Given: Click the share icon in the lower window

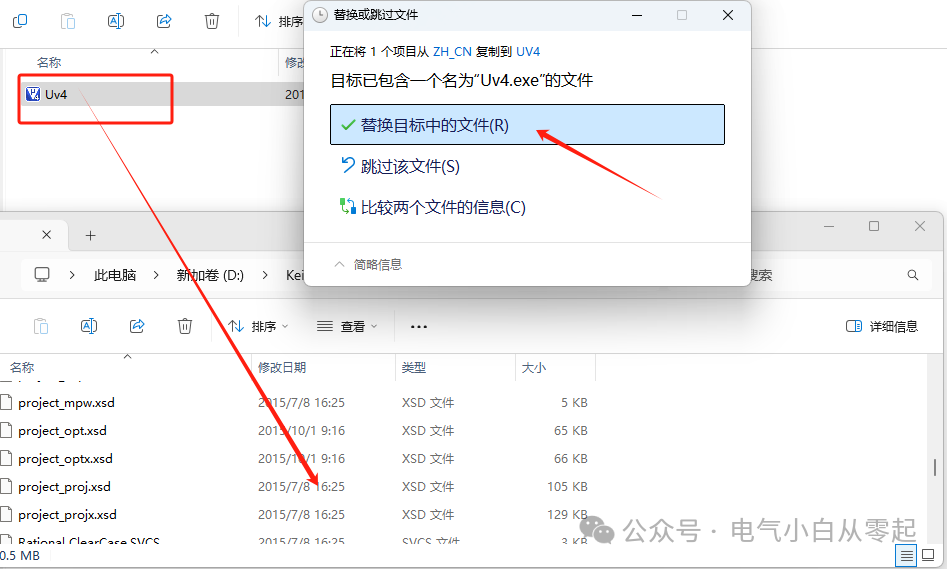Looking at the screenshot, I should tap(137, 326).
